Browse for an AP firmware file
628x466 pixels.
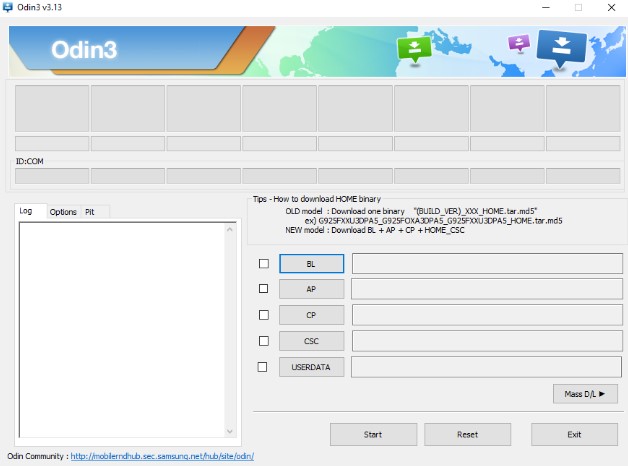(x=311, y=289)
